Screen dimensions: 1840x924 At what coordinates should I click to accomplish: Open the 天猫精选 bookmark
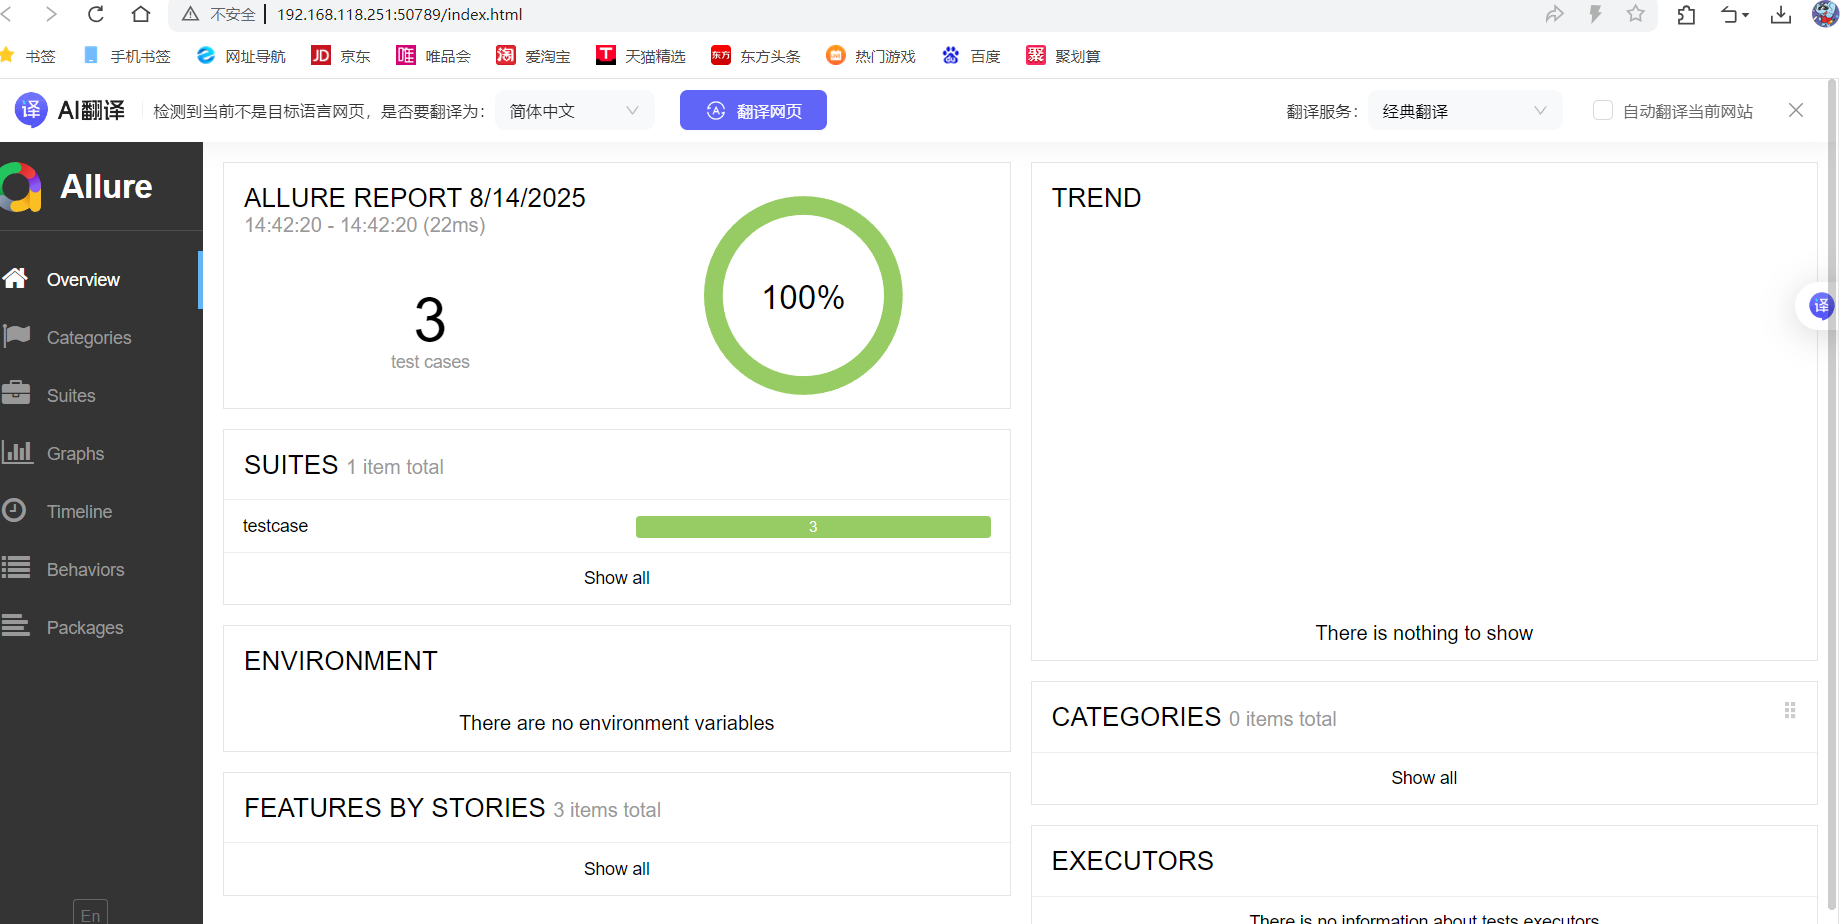tap(641, 56)
